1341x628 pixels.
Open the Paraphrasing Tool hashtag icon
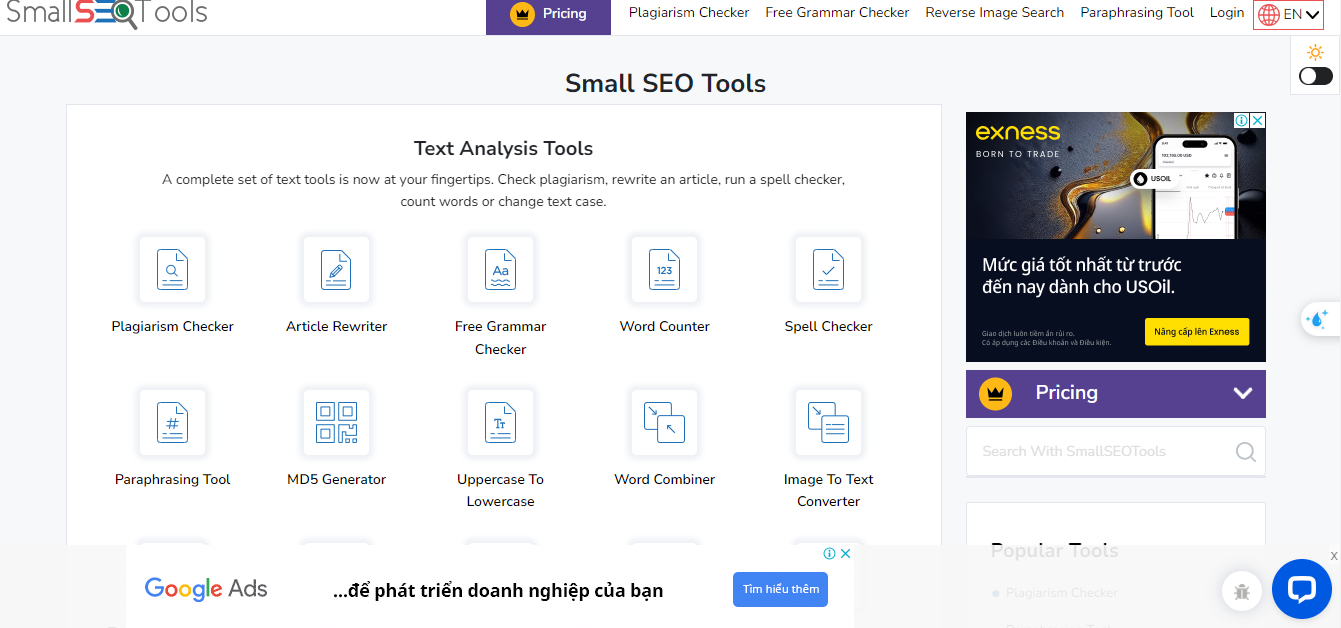pos(172,422)
